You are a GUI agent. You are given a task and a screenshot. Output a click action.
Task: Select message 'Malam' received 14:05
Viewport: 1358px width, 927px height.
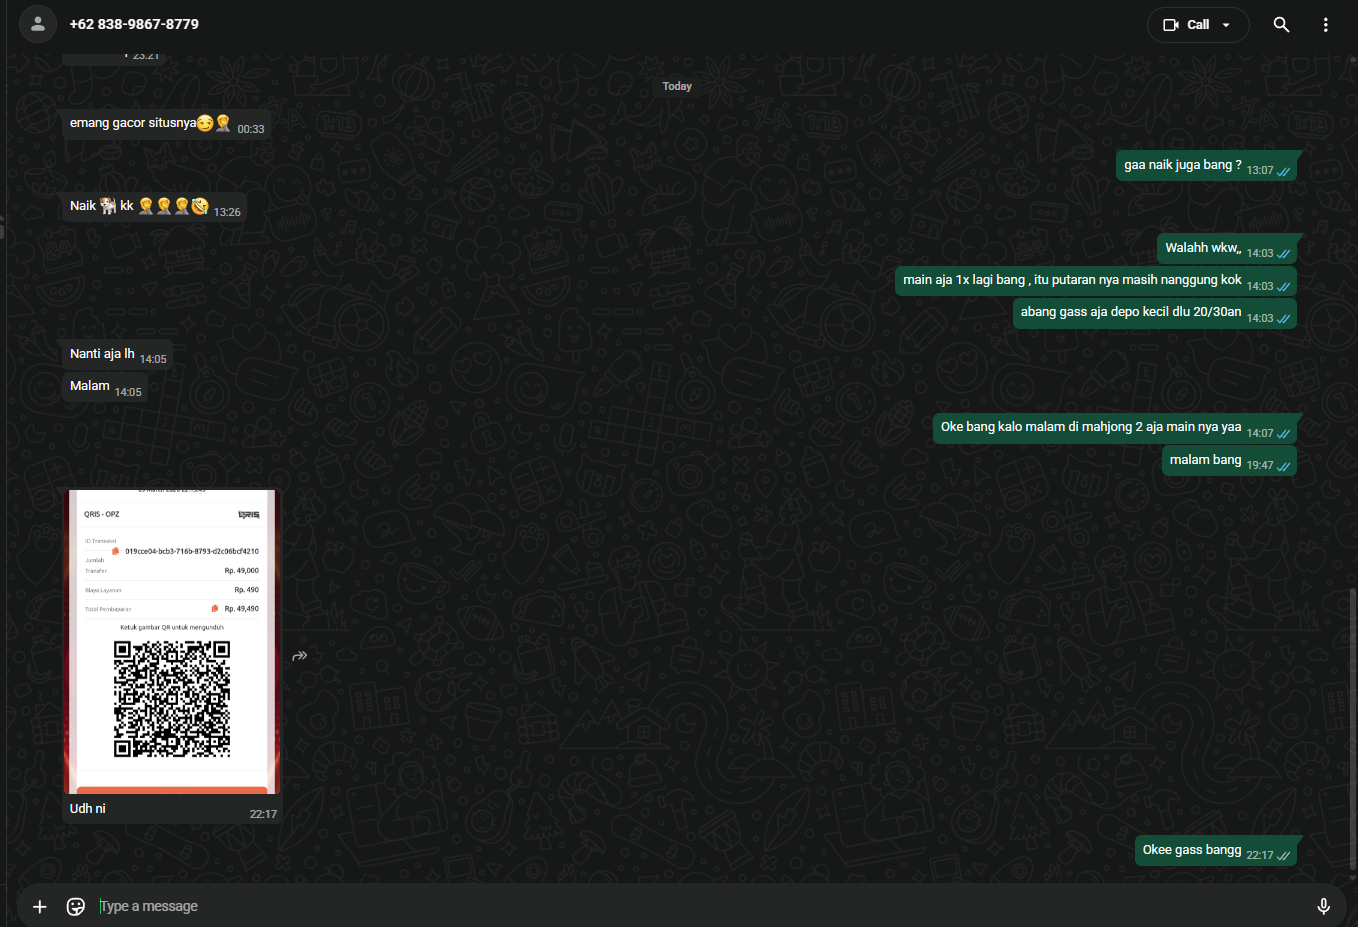[105, 387]
